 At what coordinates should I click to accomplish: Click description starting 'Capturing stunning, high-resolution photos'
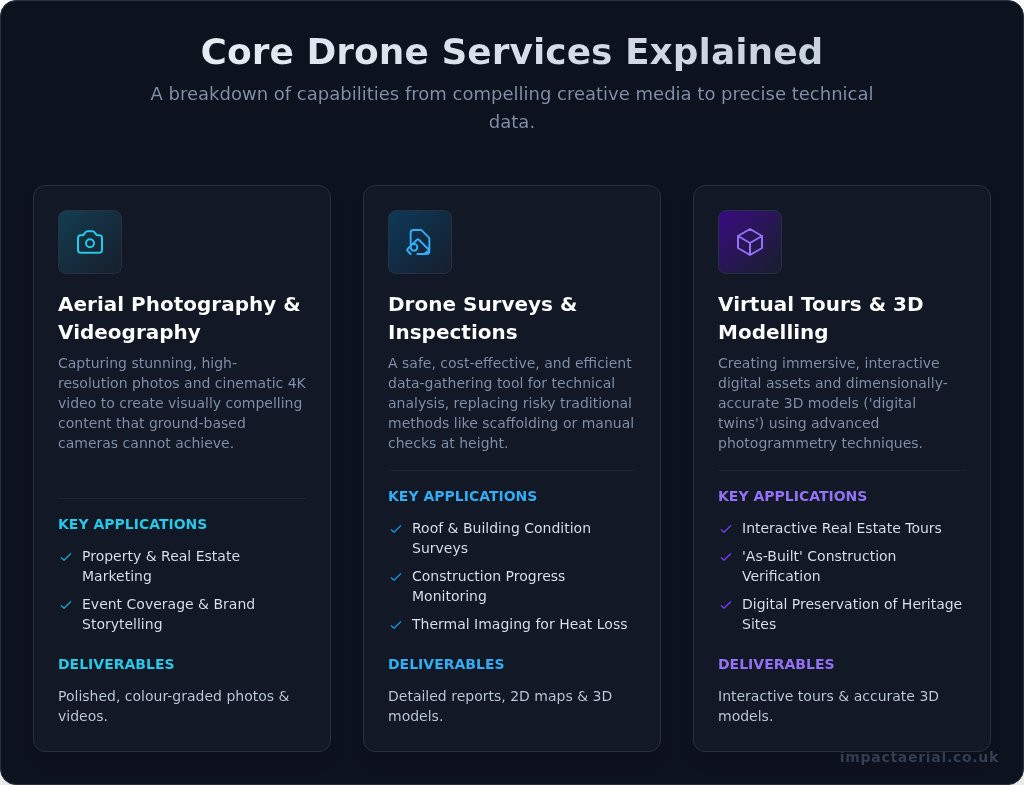coord(182,403)
